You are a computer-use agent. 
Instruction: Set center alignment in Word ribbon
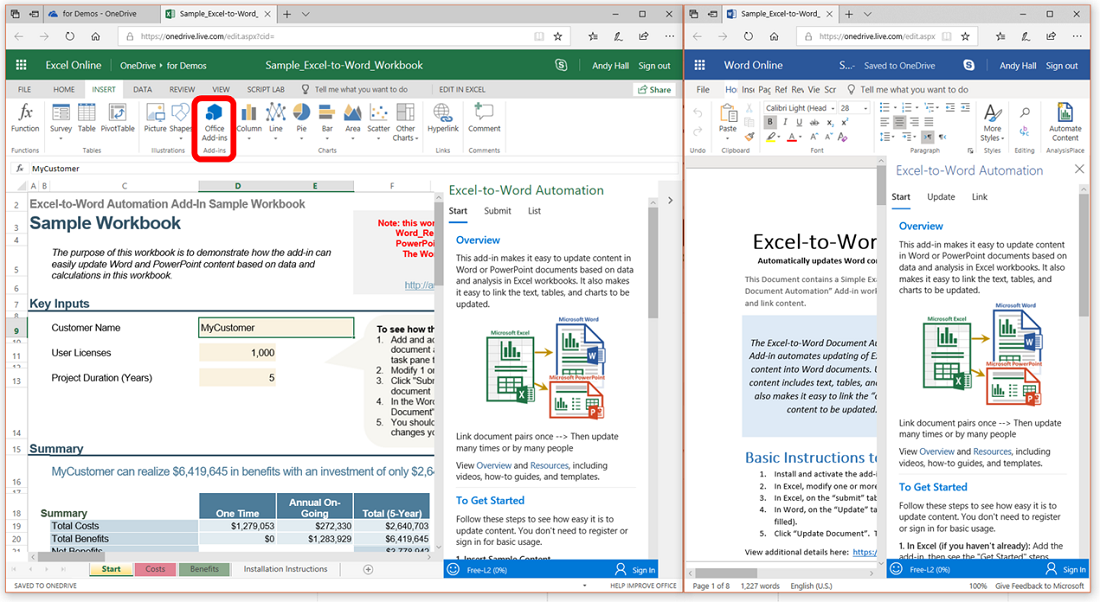pyautogui.click(x=899, y=122)
